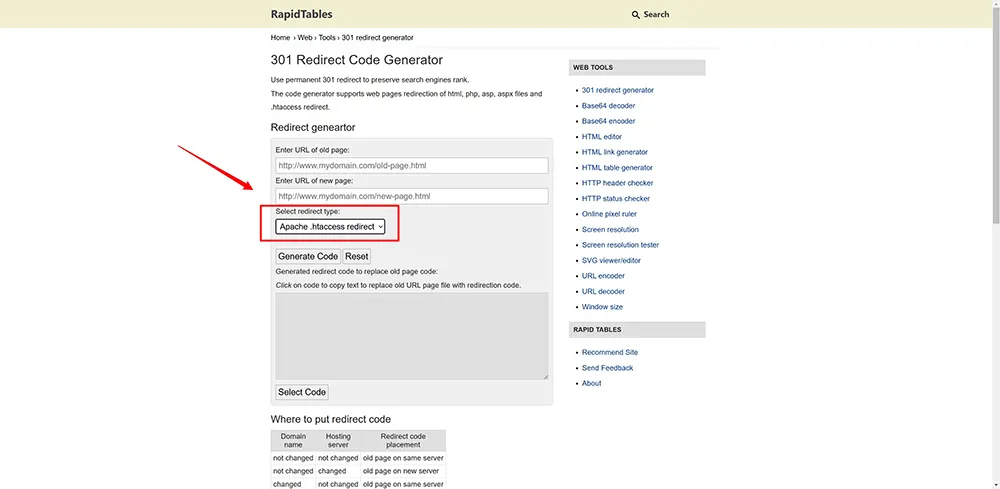The height and width of the screenshot is (489, 1000).
Task: Open the URL encoder link
Action: coord(603,276)
